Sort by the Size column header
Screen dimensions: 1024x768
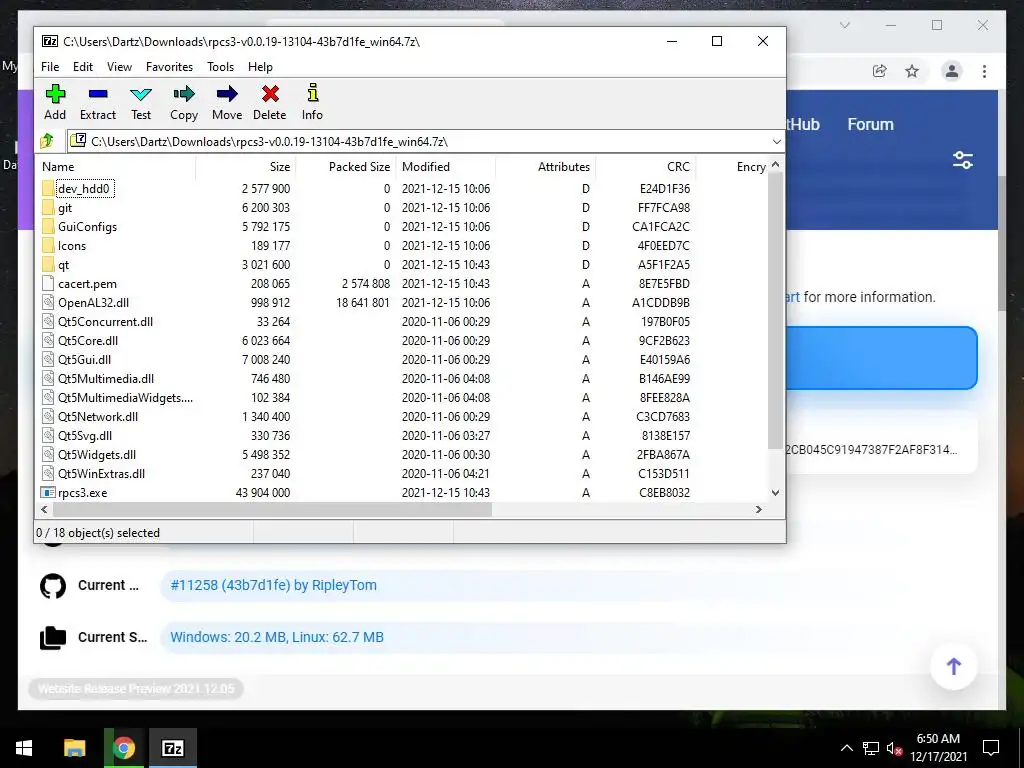pyautogui.click(x=246, y=167)
